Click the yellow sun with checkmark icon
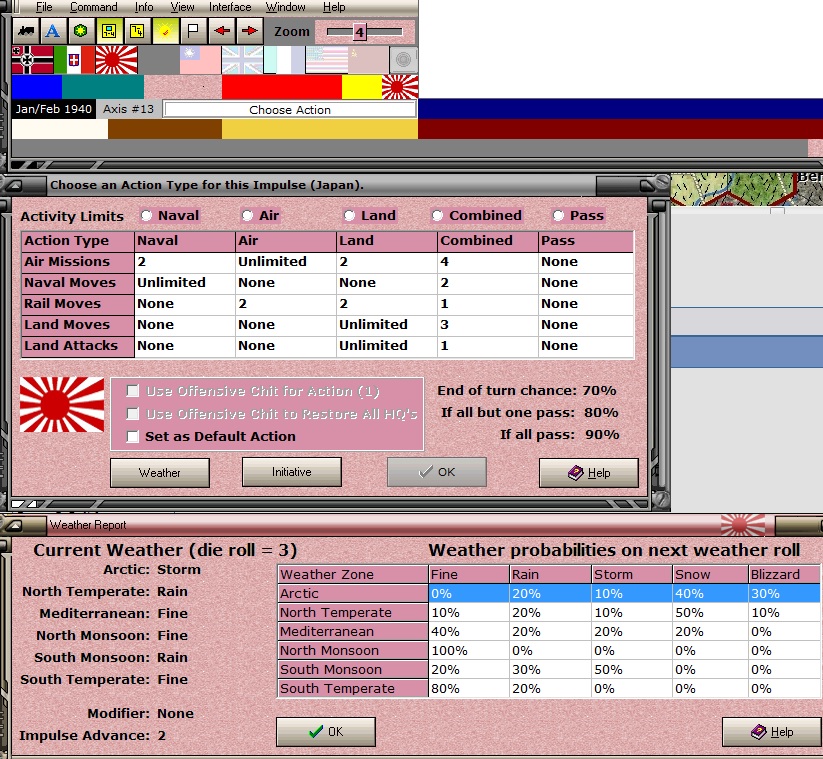The image size is (823, 759). pos(165,31)
